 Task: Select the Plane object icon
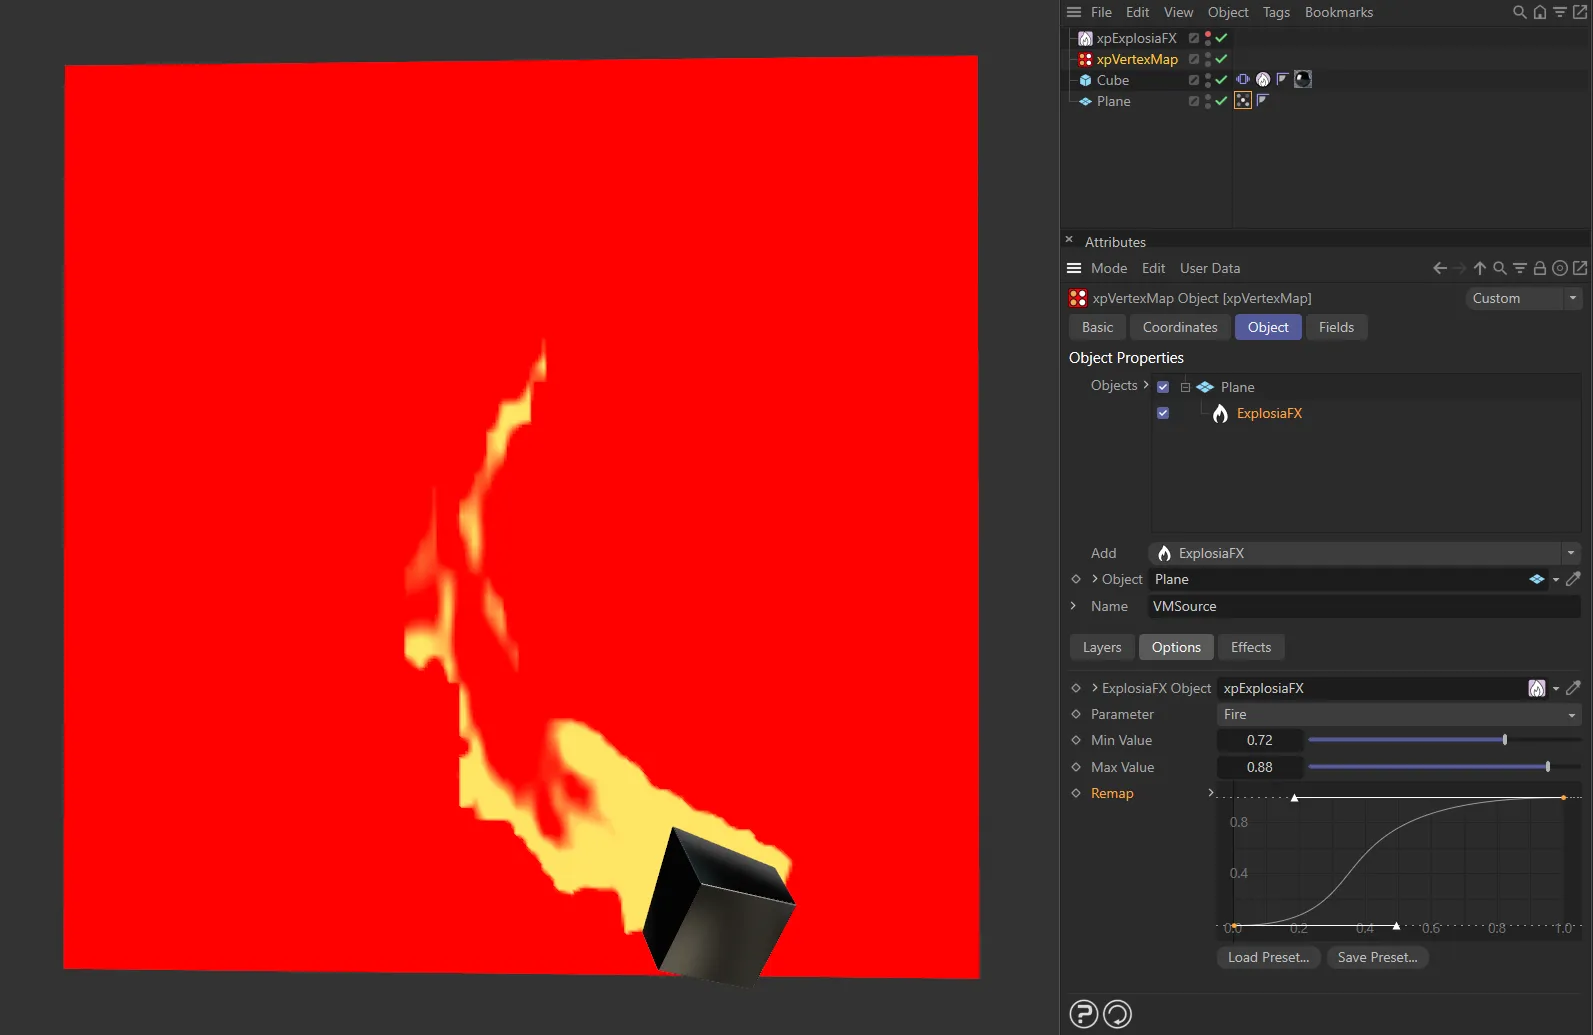(x=1085, y=101)
